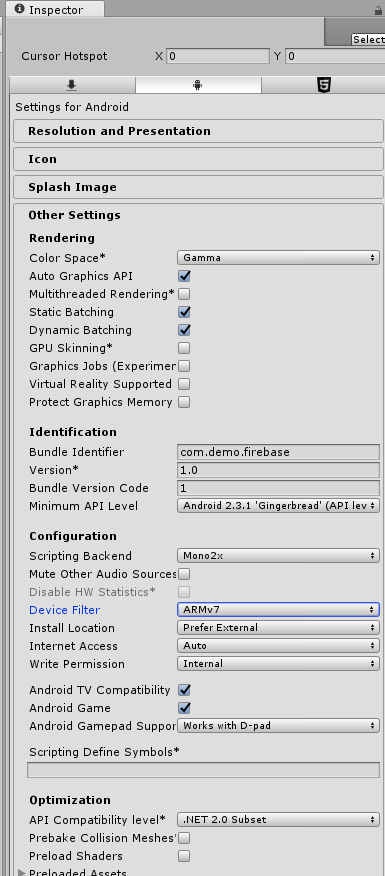The height and width of the screenshot is (876, 385).
Task: Check Virtual Reality Supported
Action: (184, 384)
